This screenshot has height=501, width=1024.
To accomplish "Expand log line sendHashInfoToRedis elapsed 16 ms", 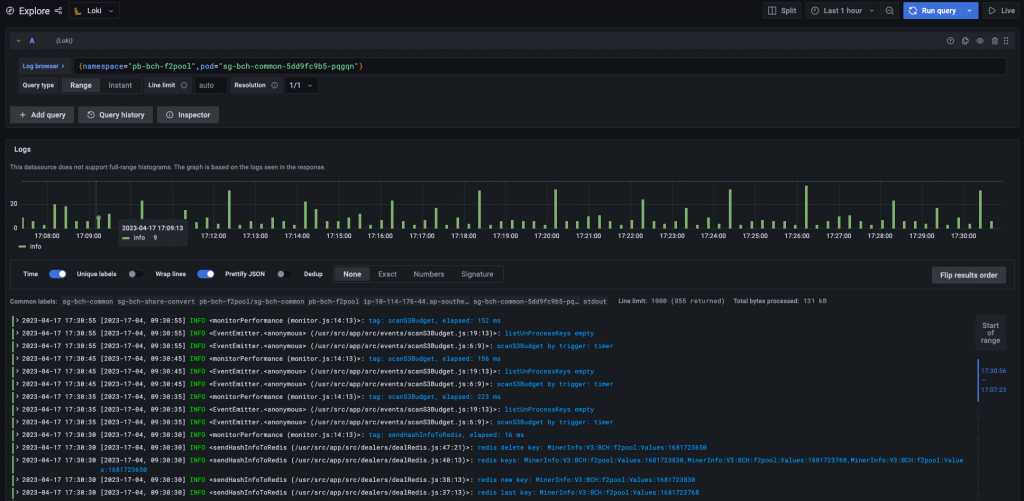I will pos(17,434).
